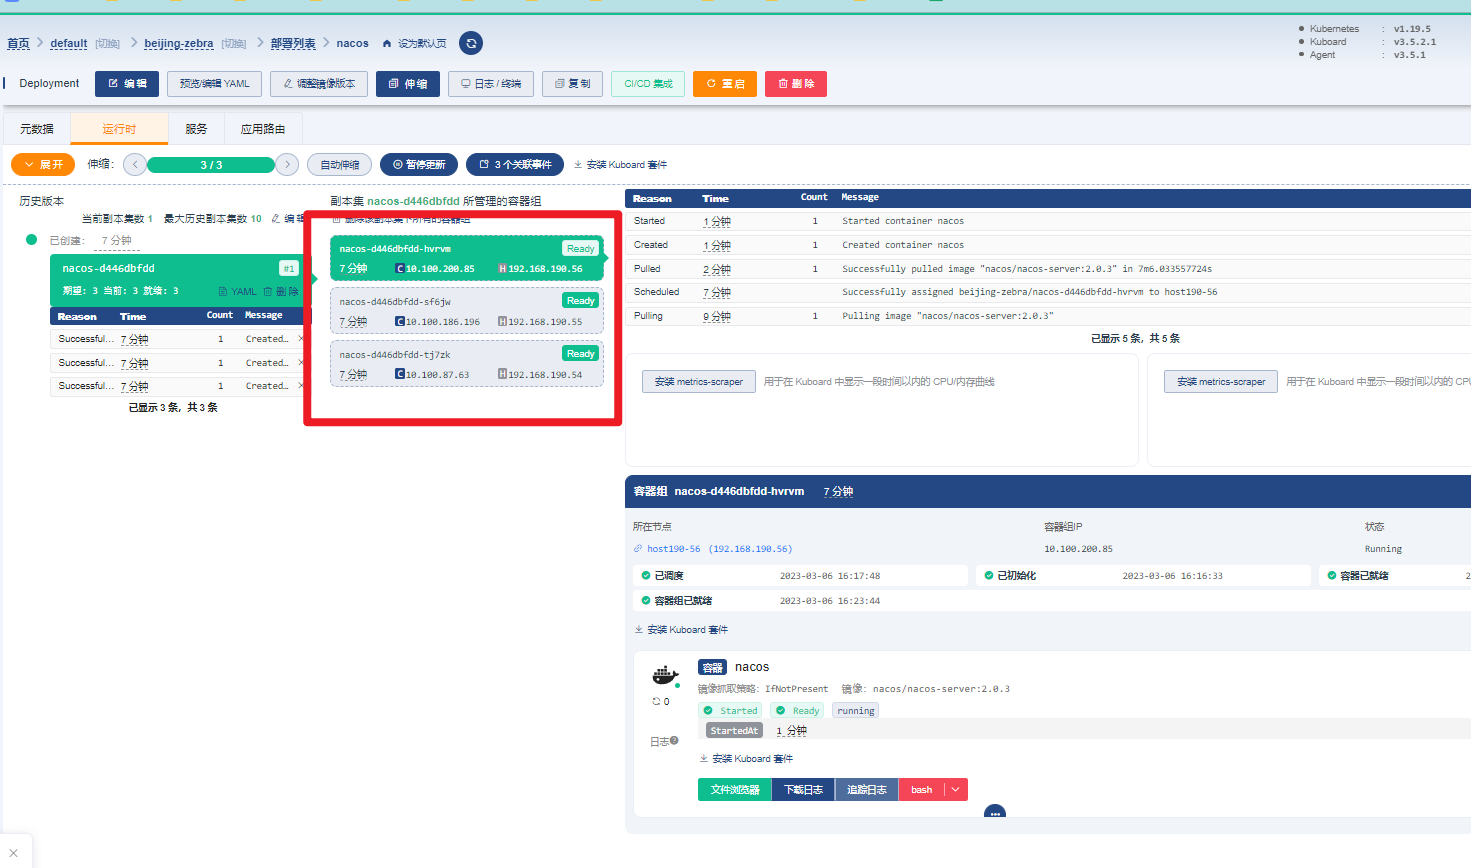Click 调整镜像版本 to adjust the image version
This screenshot has height=868, width=1471.
point(319,84)
